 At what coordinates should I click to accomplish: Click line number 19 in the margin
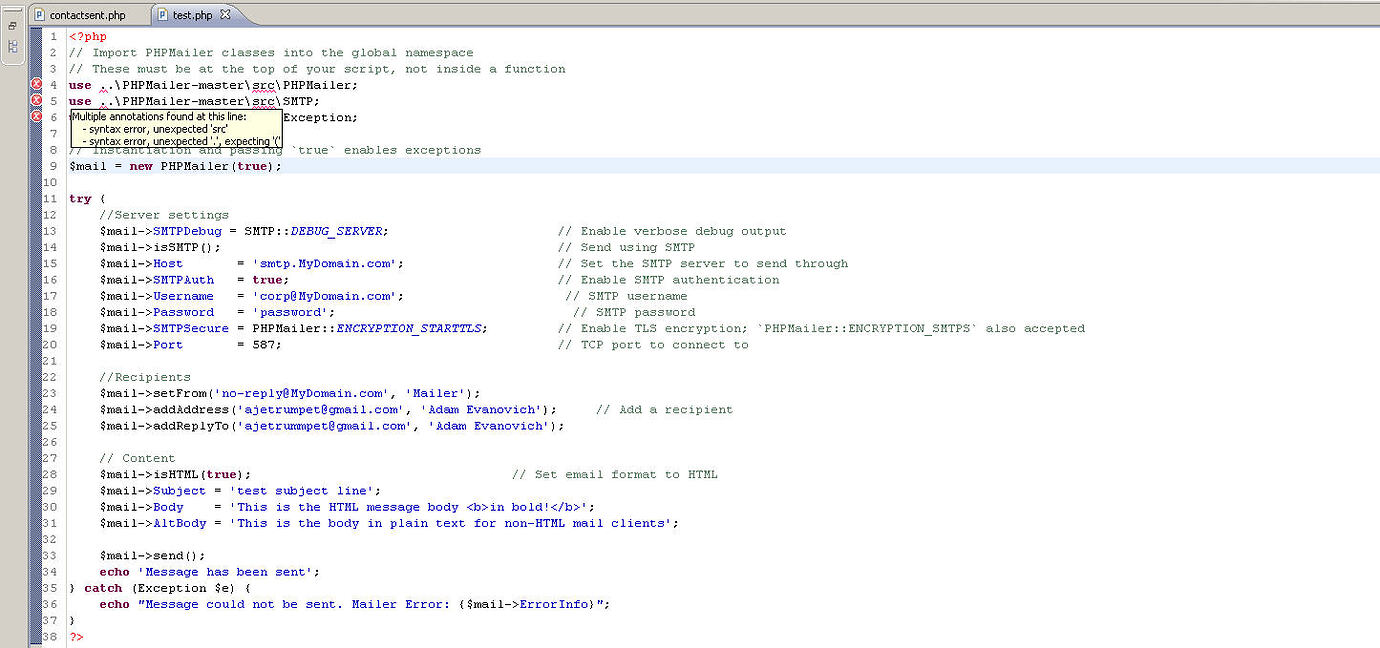point(50,328)
